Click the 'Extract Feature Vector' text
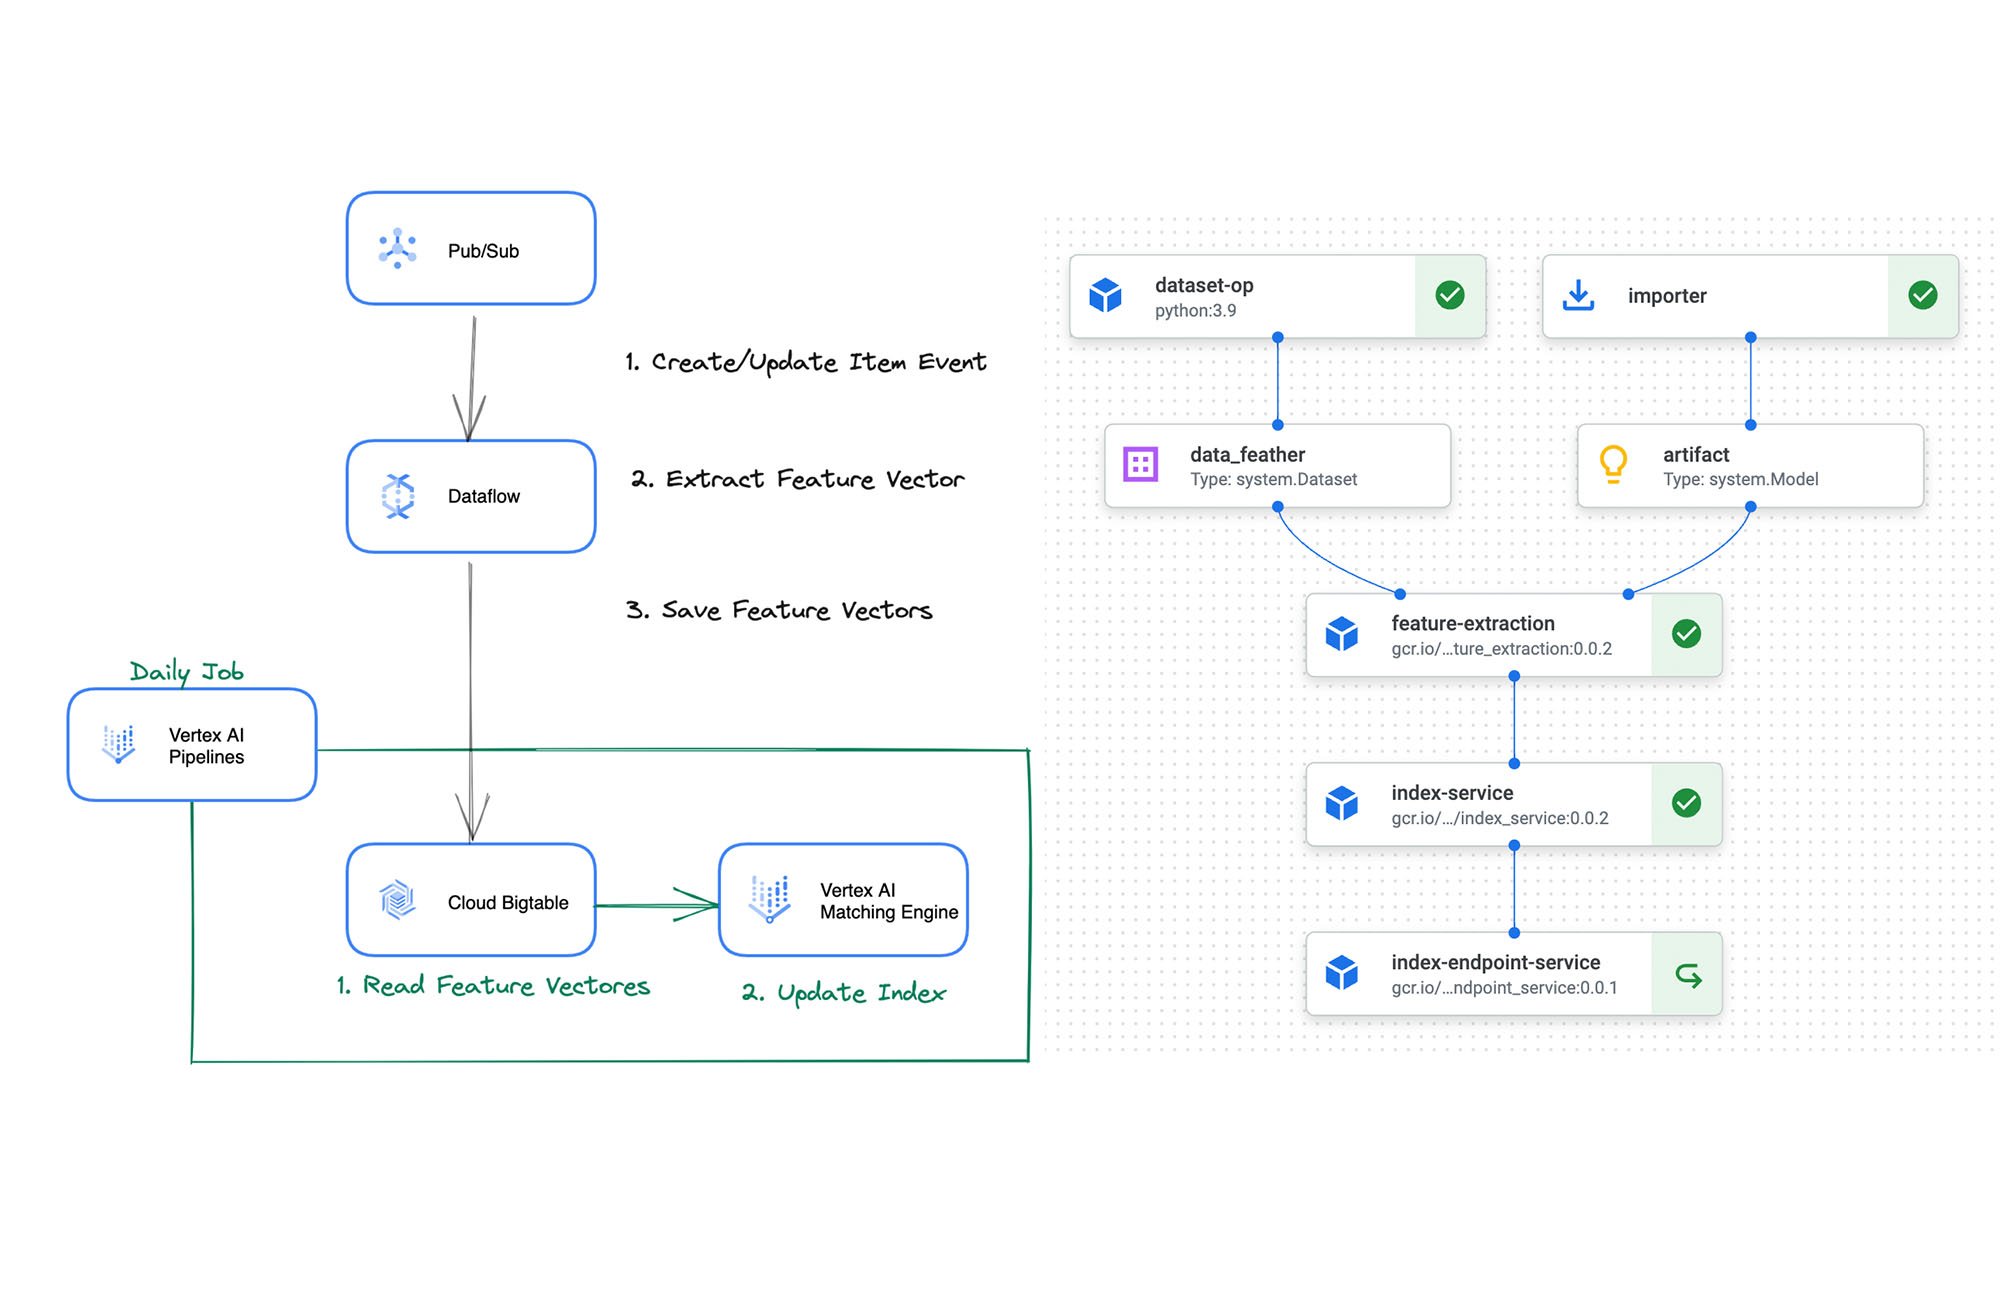 coord(815,479)
